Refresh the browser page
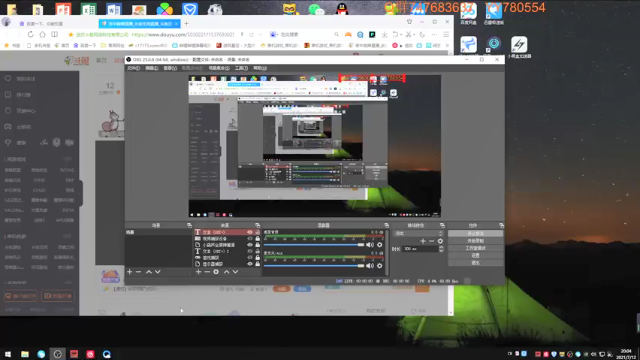Viewport: 640px width, 360px height. click(x=31, y=34)
